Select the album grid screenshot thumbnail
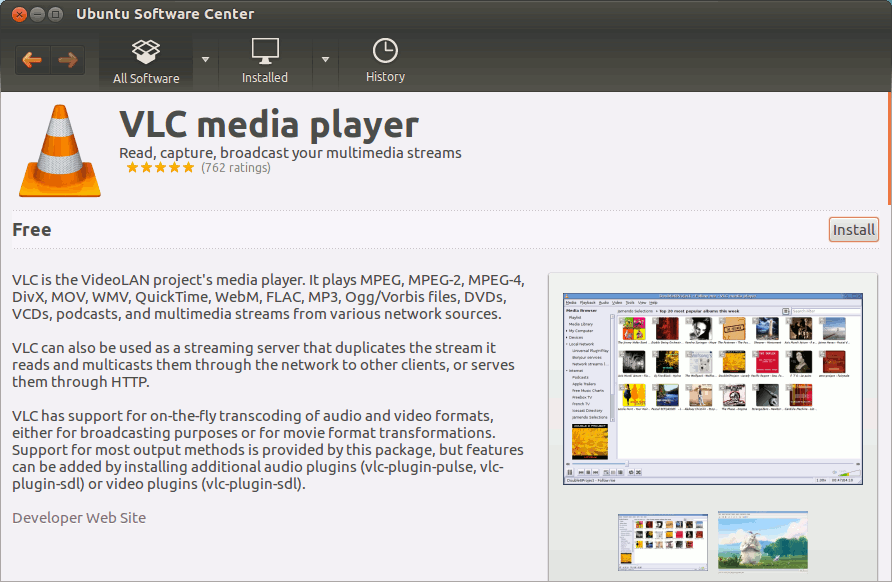 click(662, 543)
